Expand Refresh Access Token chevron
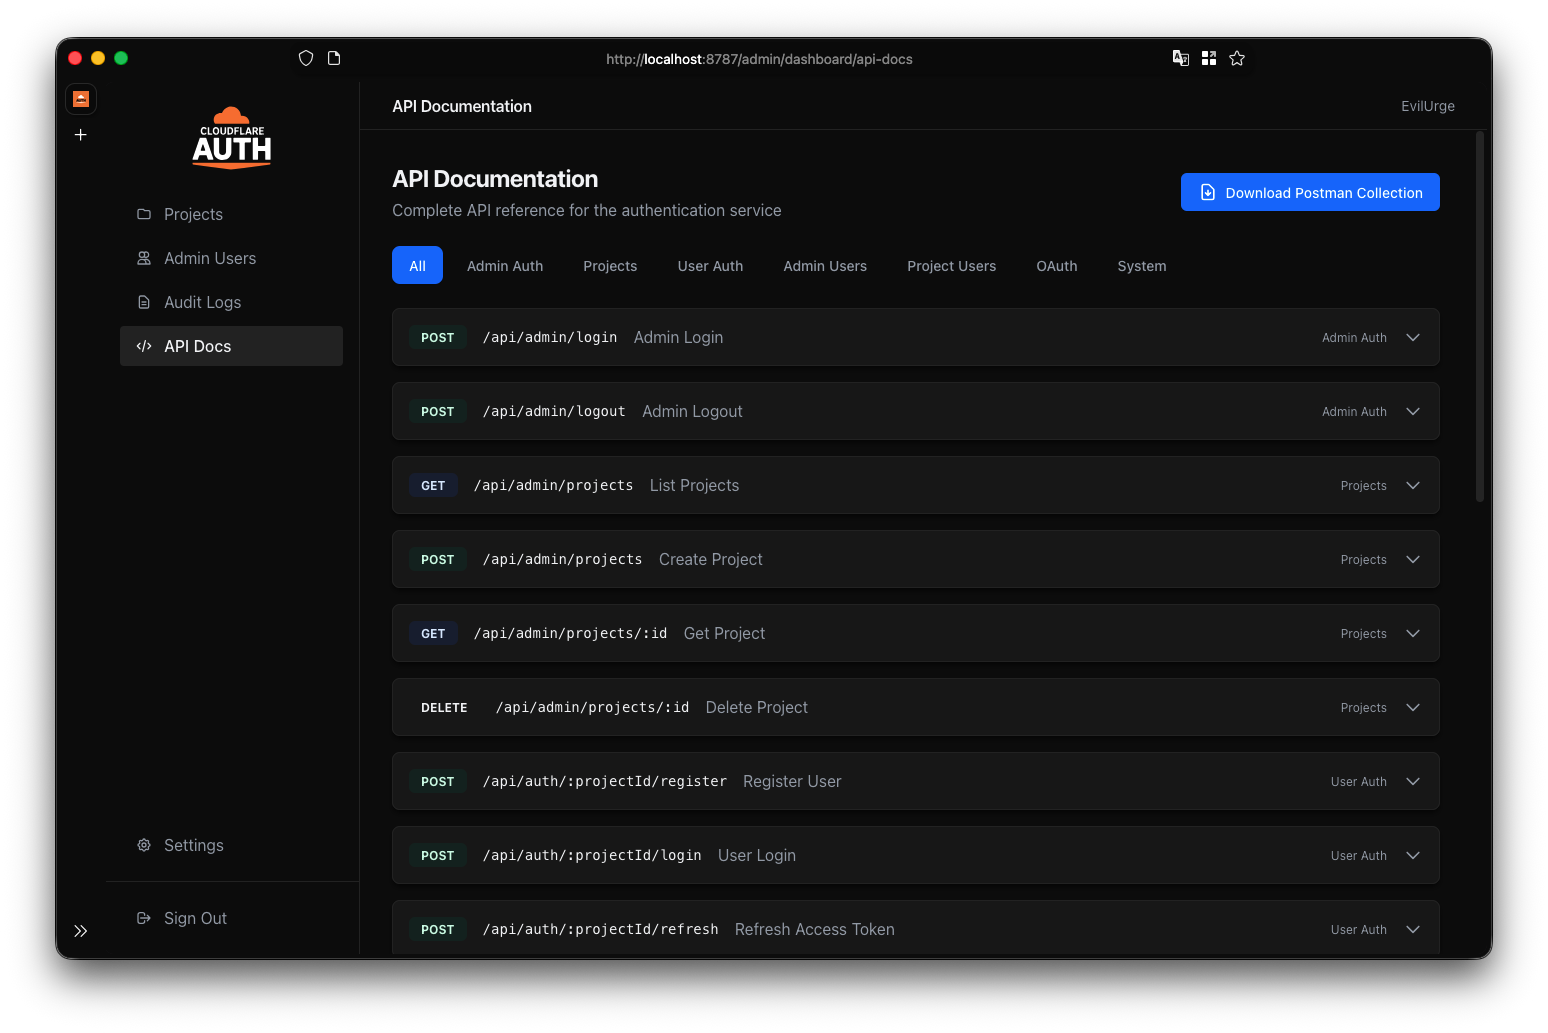The height and width of the screenshot is (1033, 1548). coord(1413,929)
